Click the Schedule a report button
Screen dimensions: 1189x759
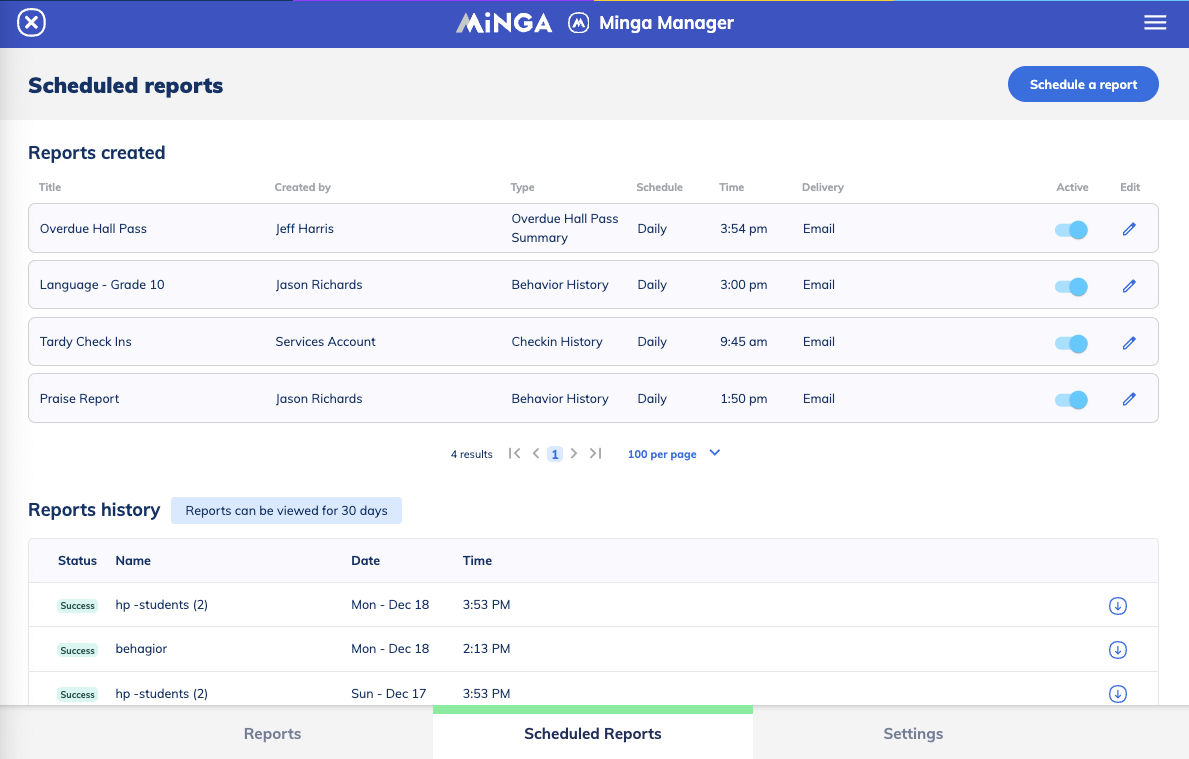[1083, 84]
